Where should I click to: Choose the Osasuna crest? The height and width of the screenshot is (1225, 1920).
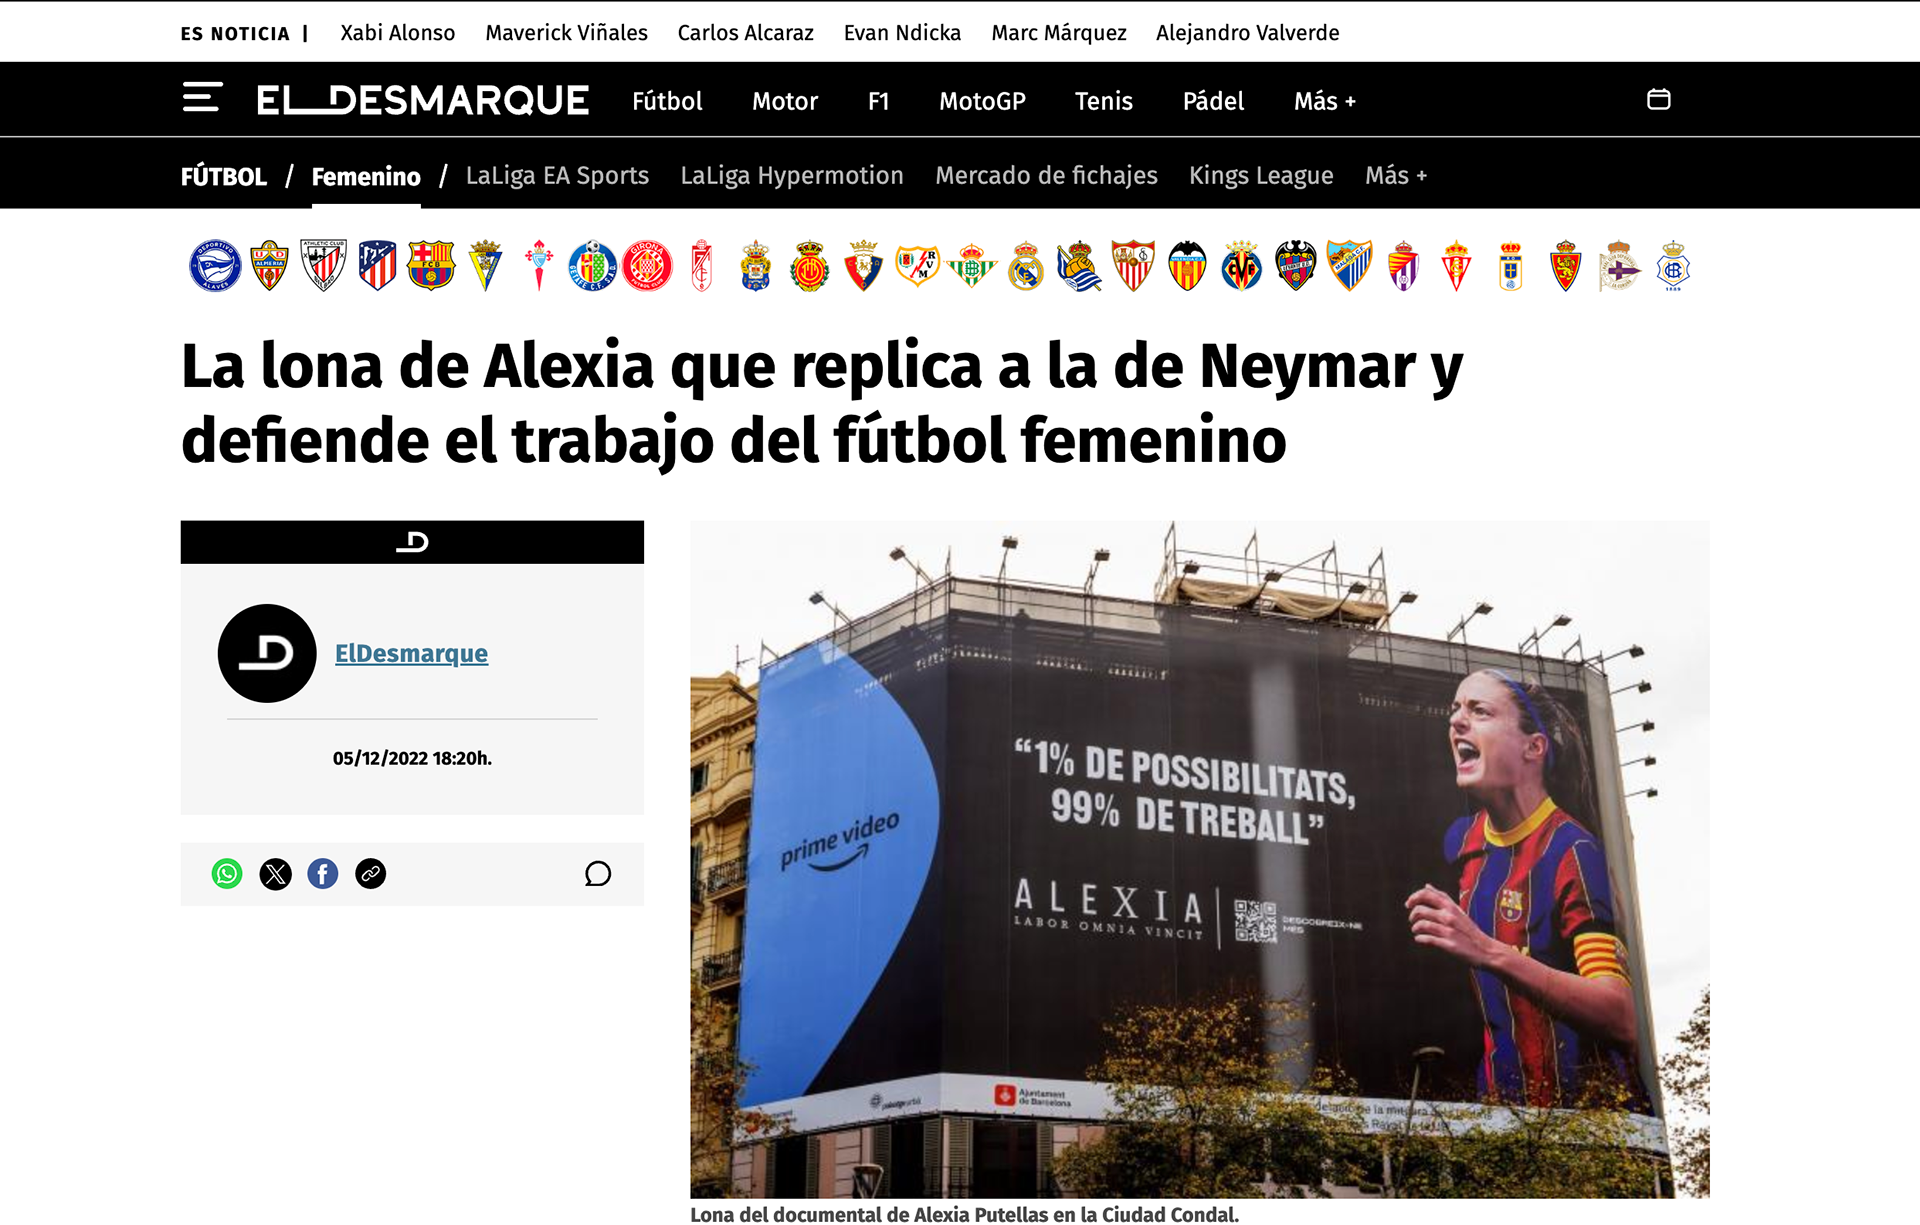click(x=863, y=266)
